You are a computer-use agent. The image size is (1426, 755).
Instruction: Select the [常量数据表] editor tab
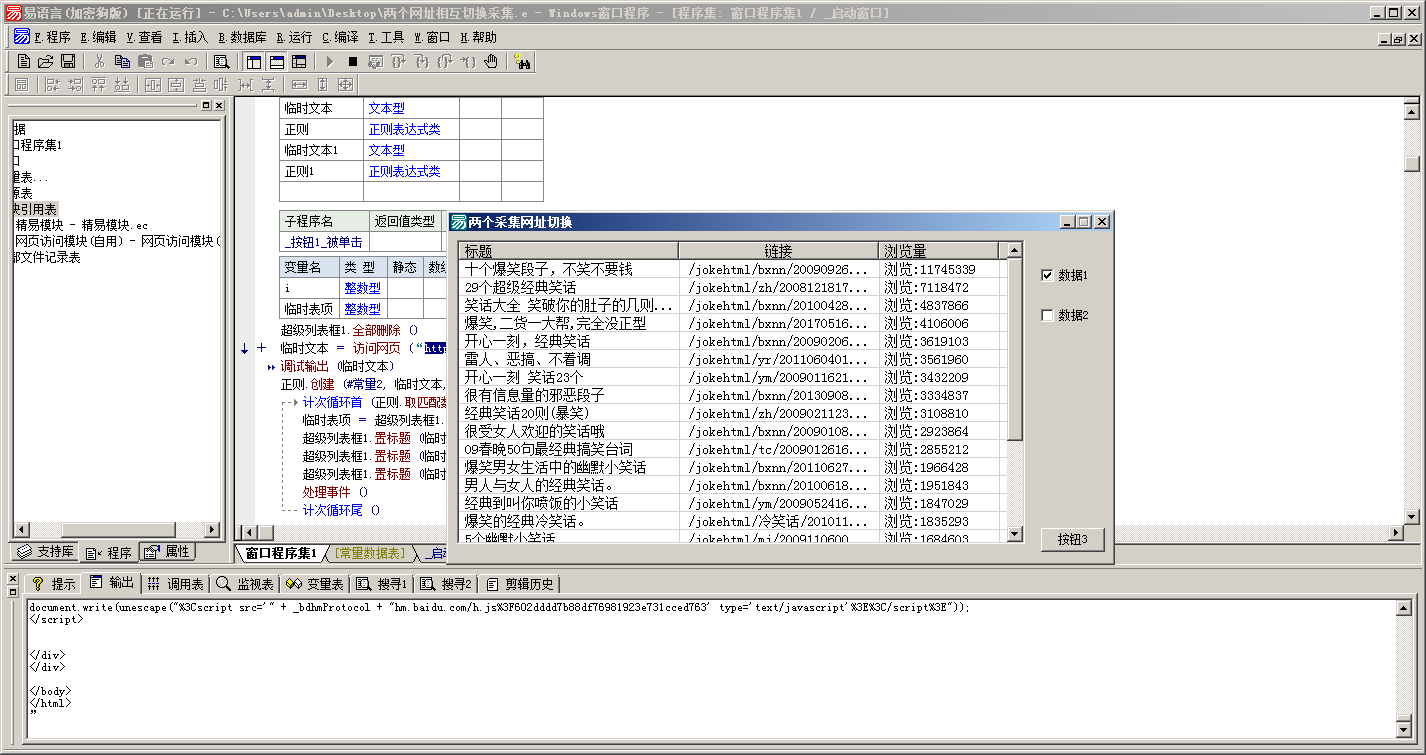point(370,553)
